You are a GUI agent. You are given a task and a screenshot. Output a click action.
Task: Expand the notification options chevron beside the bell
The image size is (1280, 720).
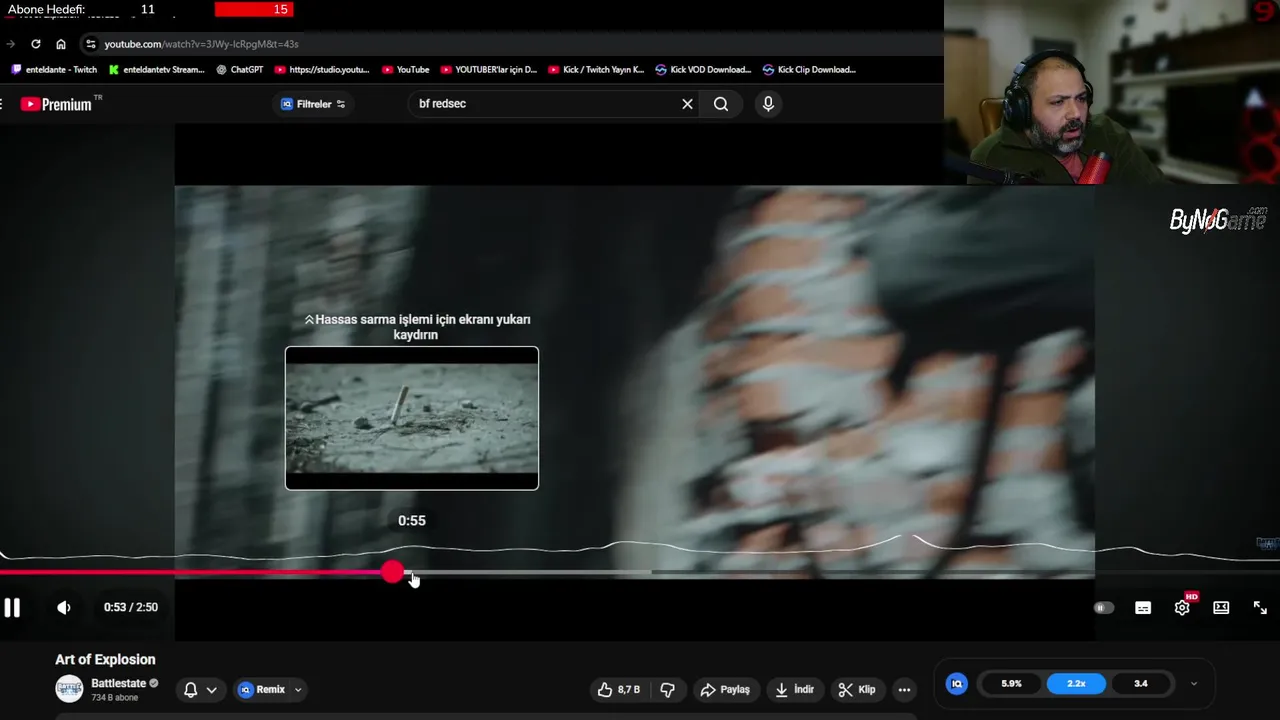click(211, 690)
